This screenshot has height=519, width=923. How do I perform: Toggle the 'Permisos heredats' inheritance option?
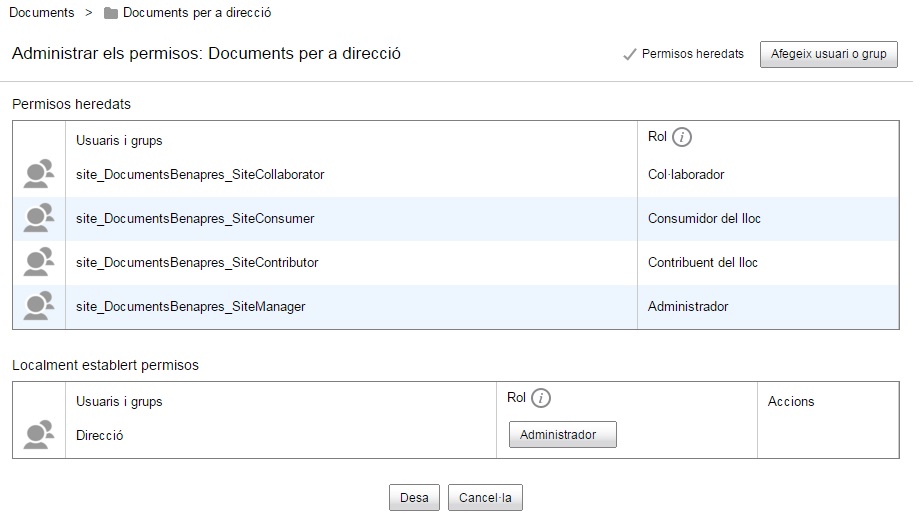click(x=683, y=54)
